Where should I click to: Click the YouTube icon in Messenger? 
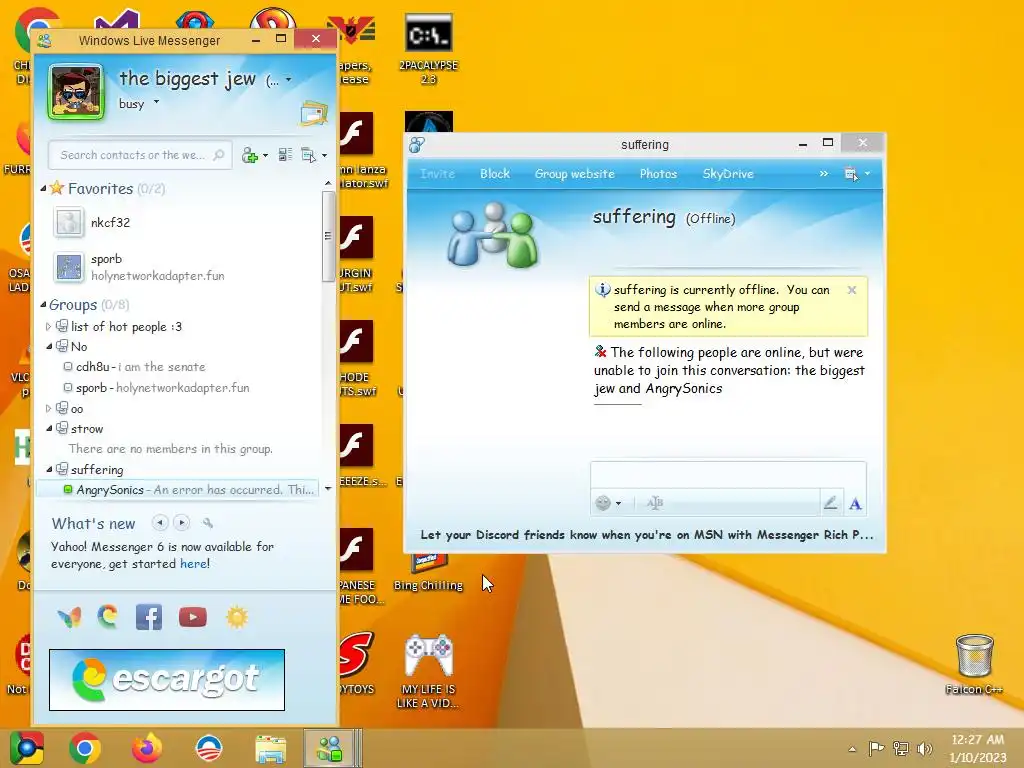(193, 617)
